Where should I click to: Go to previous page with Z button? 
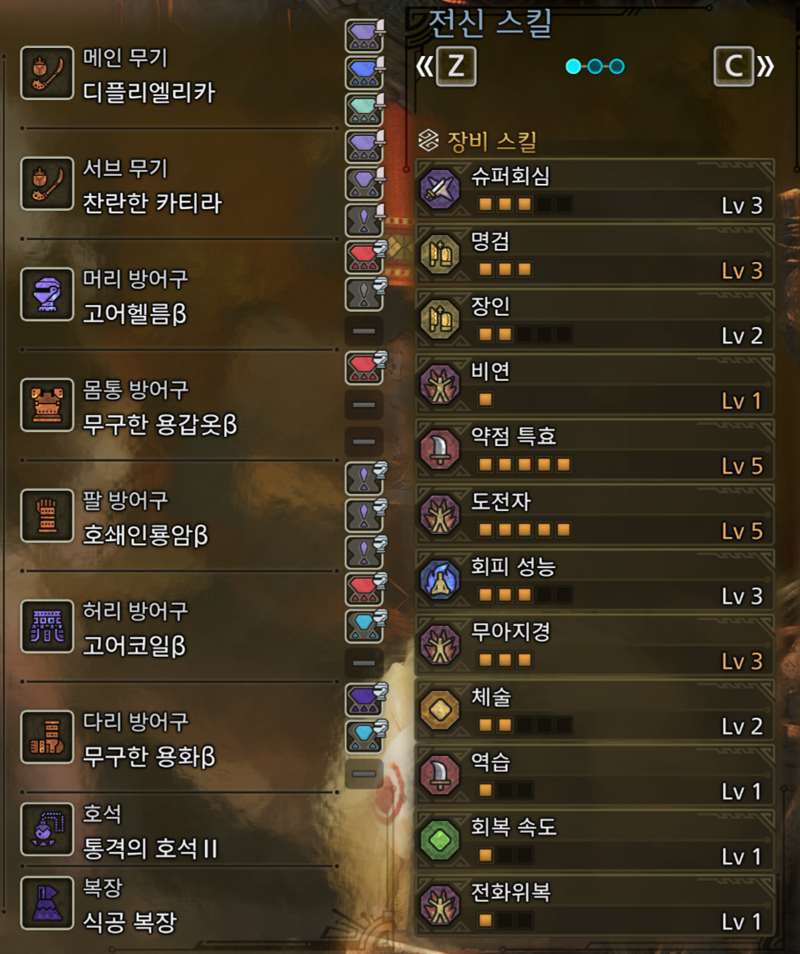(x=456, y=66)
